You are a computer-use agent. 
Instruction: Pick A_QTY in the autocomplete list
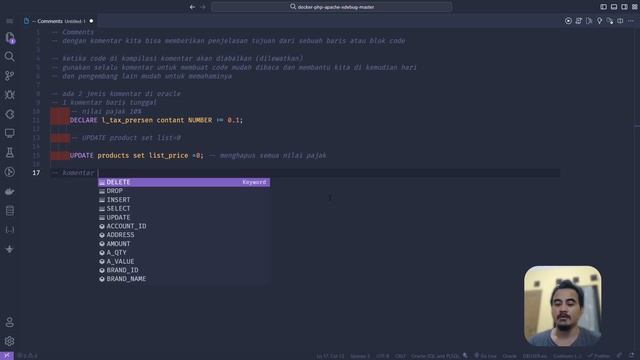184,253
